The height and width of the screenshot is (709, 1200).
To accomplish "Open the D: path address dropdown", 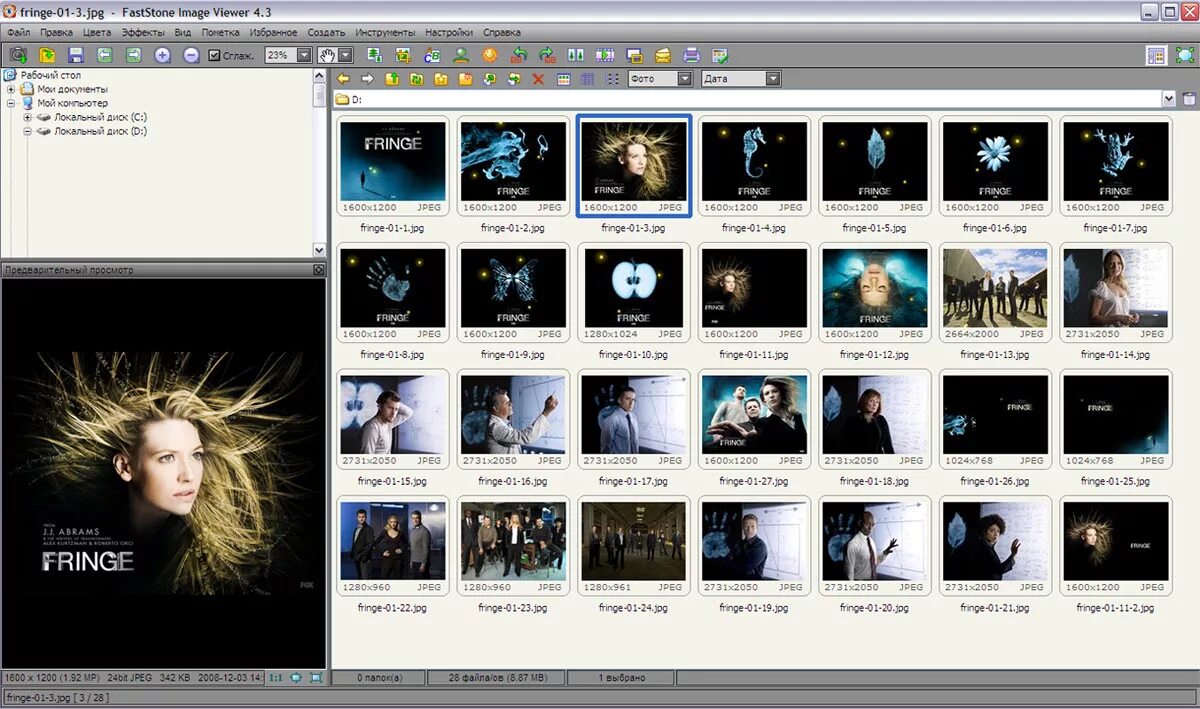I will pos(1169,99).
